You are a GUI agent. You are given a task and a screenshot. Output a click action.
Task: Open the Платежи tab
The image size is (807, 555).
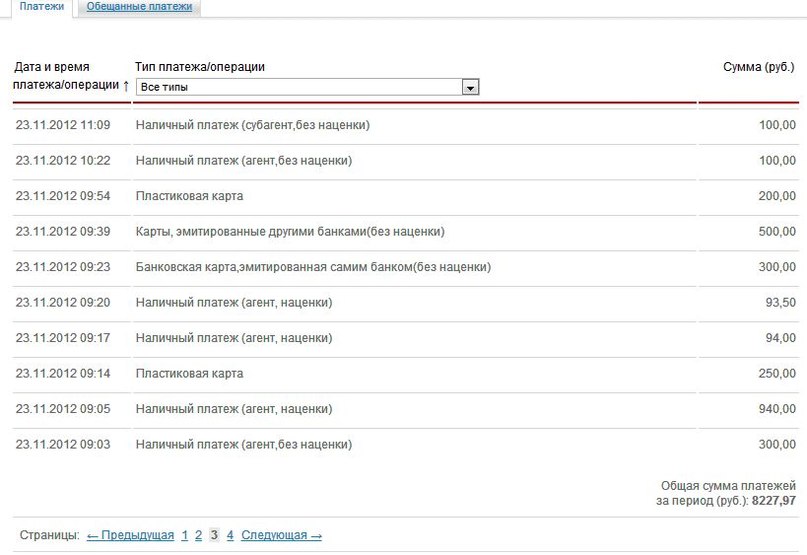pyautogui.click(x=42, y=7)
